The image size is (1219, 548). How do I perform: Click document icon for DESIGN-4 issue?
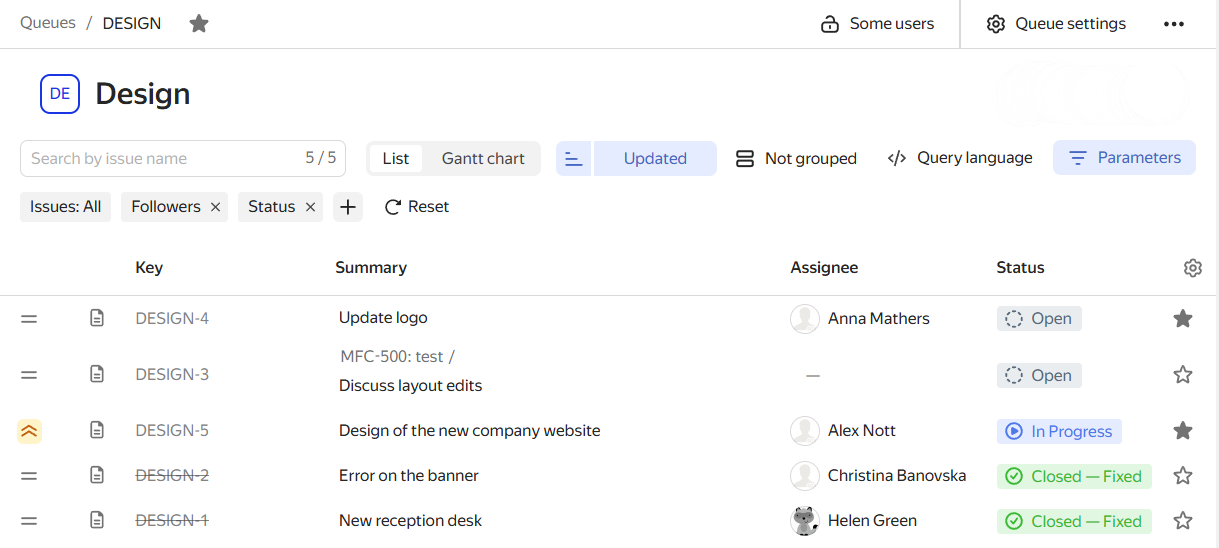click(x=97, y=319)
